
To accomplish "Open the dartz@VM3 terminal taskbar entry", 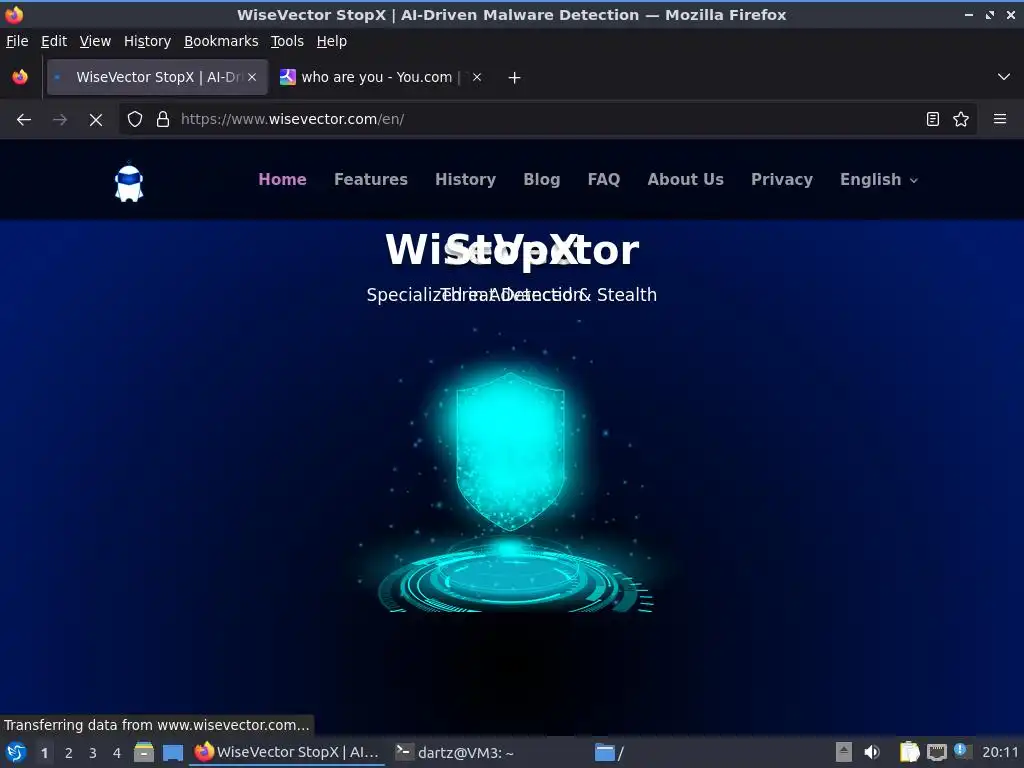I will tap(457, 752).
